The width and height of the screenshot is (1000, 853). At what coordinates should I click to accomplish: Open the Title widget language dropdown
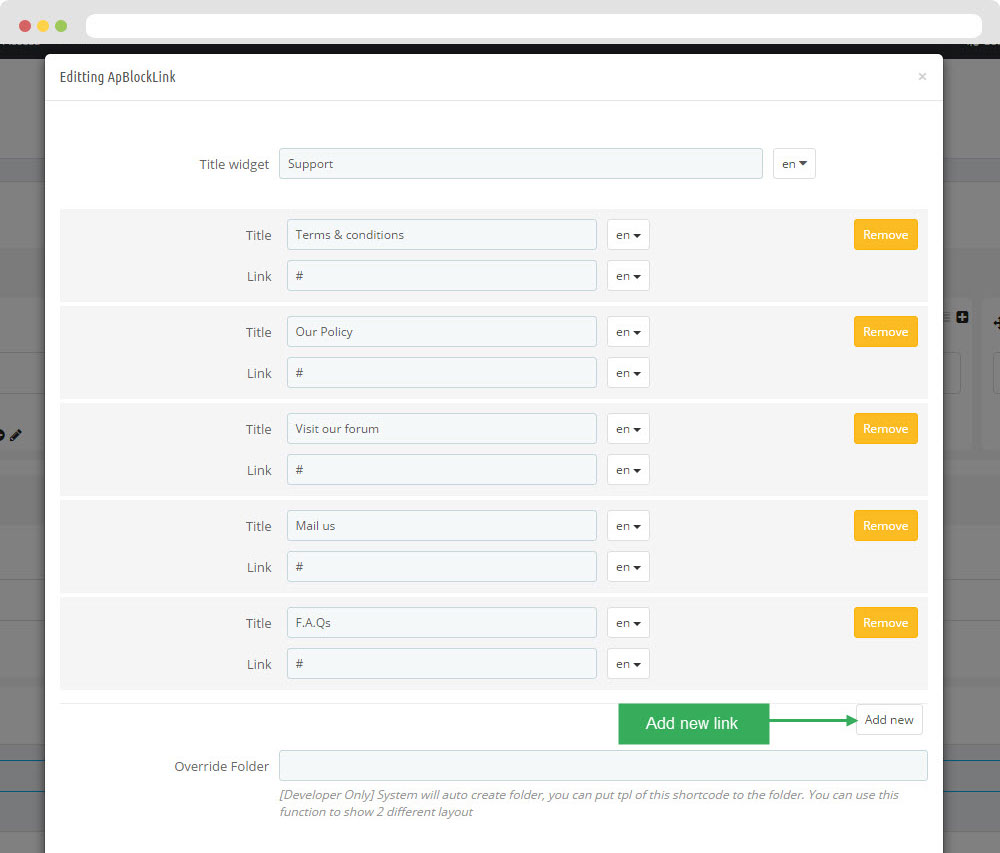coord(794,164)
